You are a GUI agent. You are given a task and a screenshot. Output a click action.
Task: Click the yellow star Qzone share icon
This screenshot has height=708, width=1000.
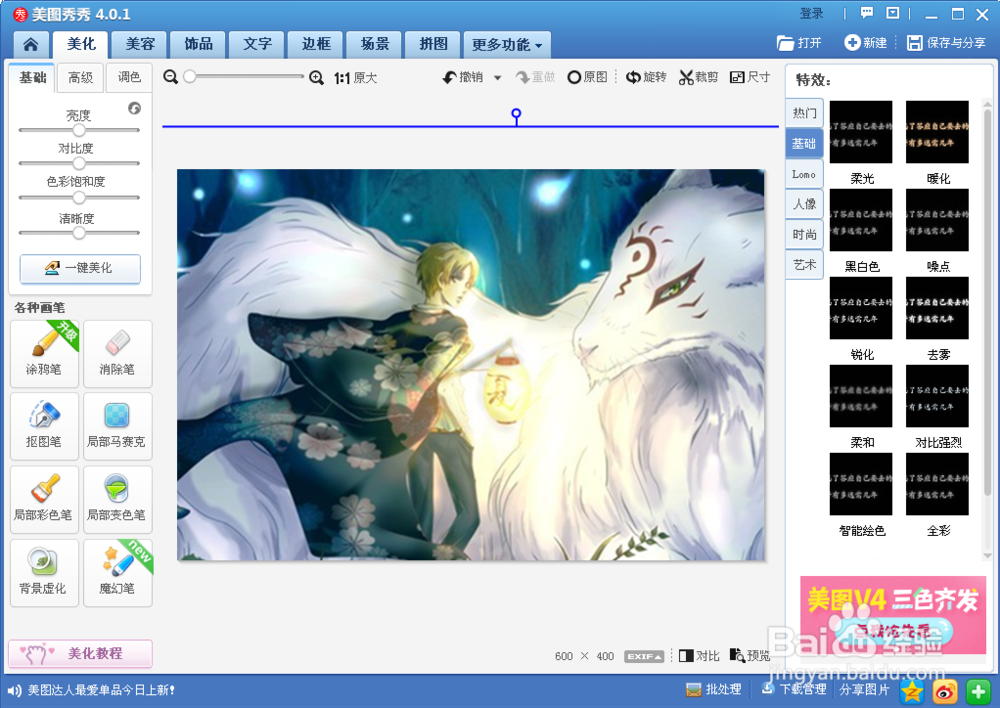912,691
